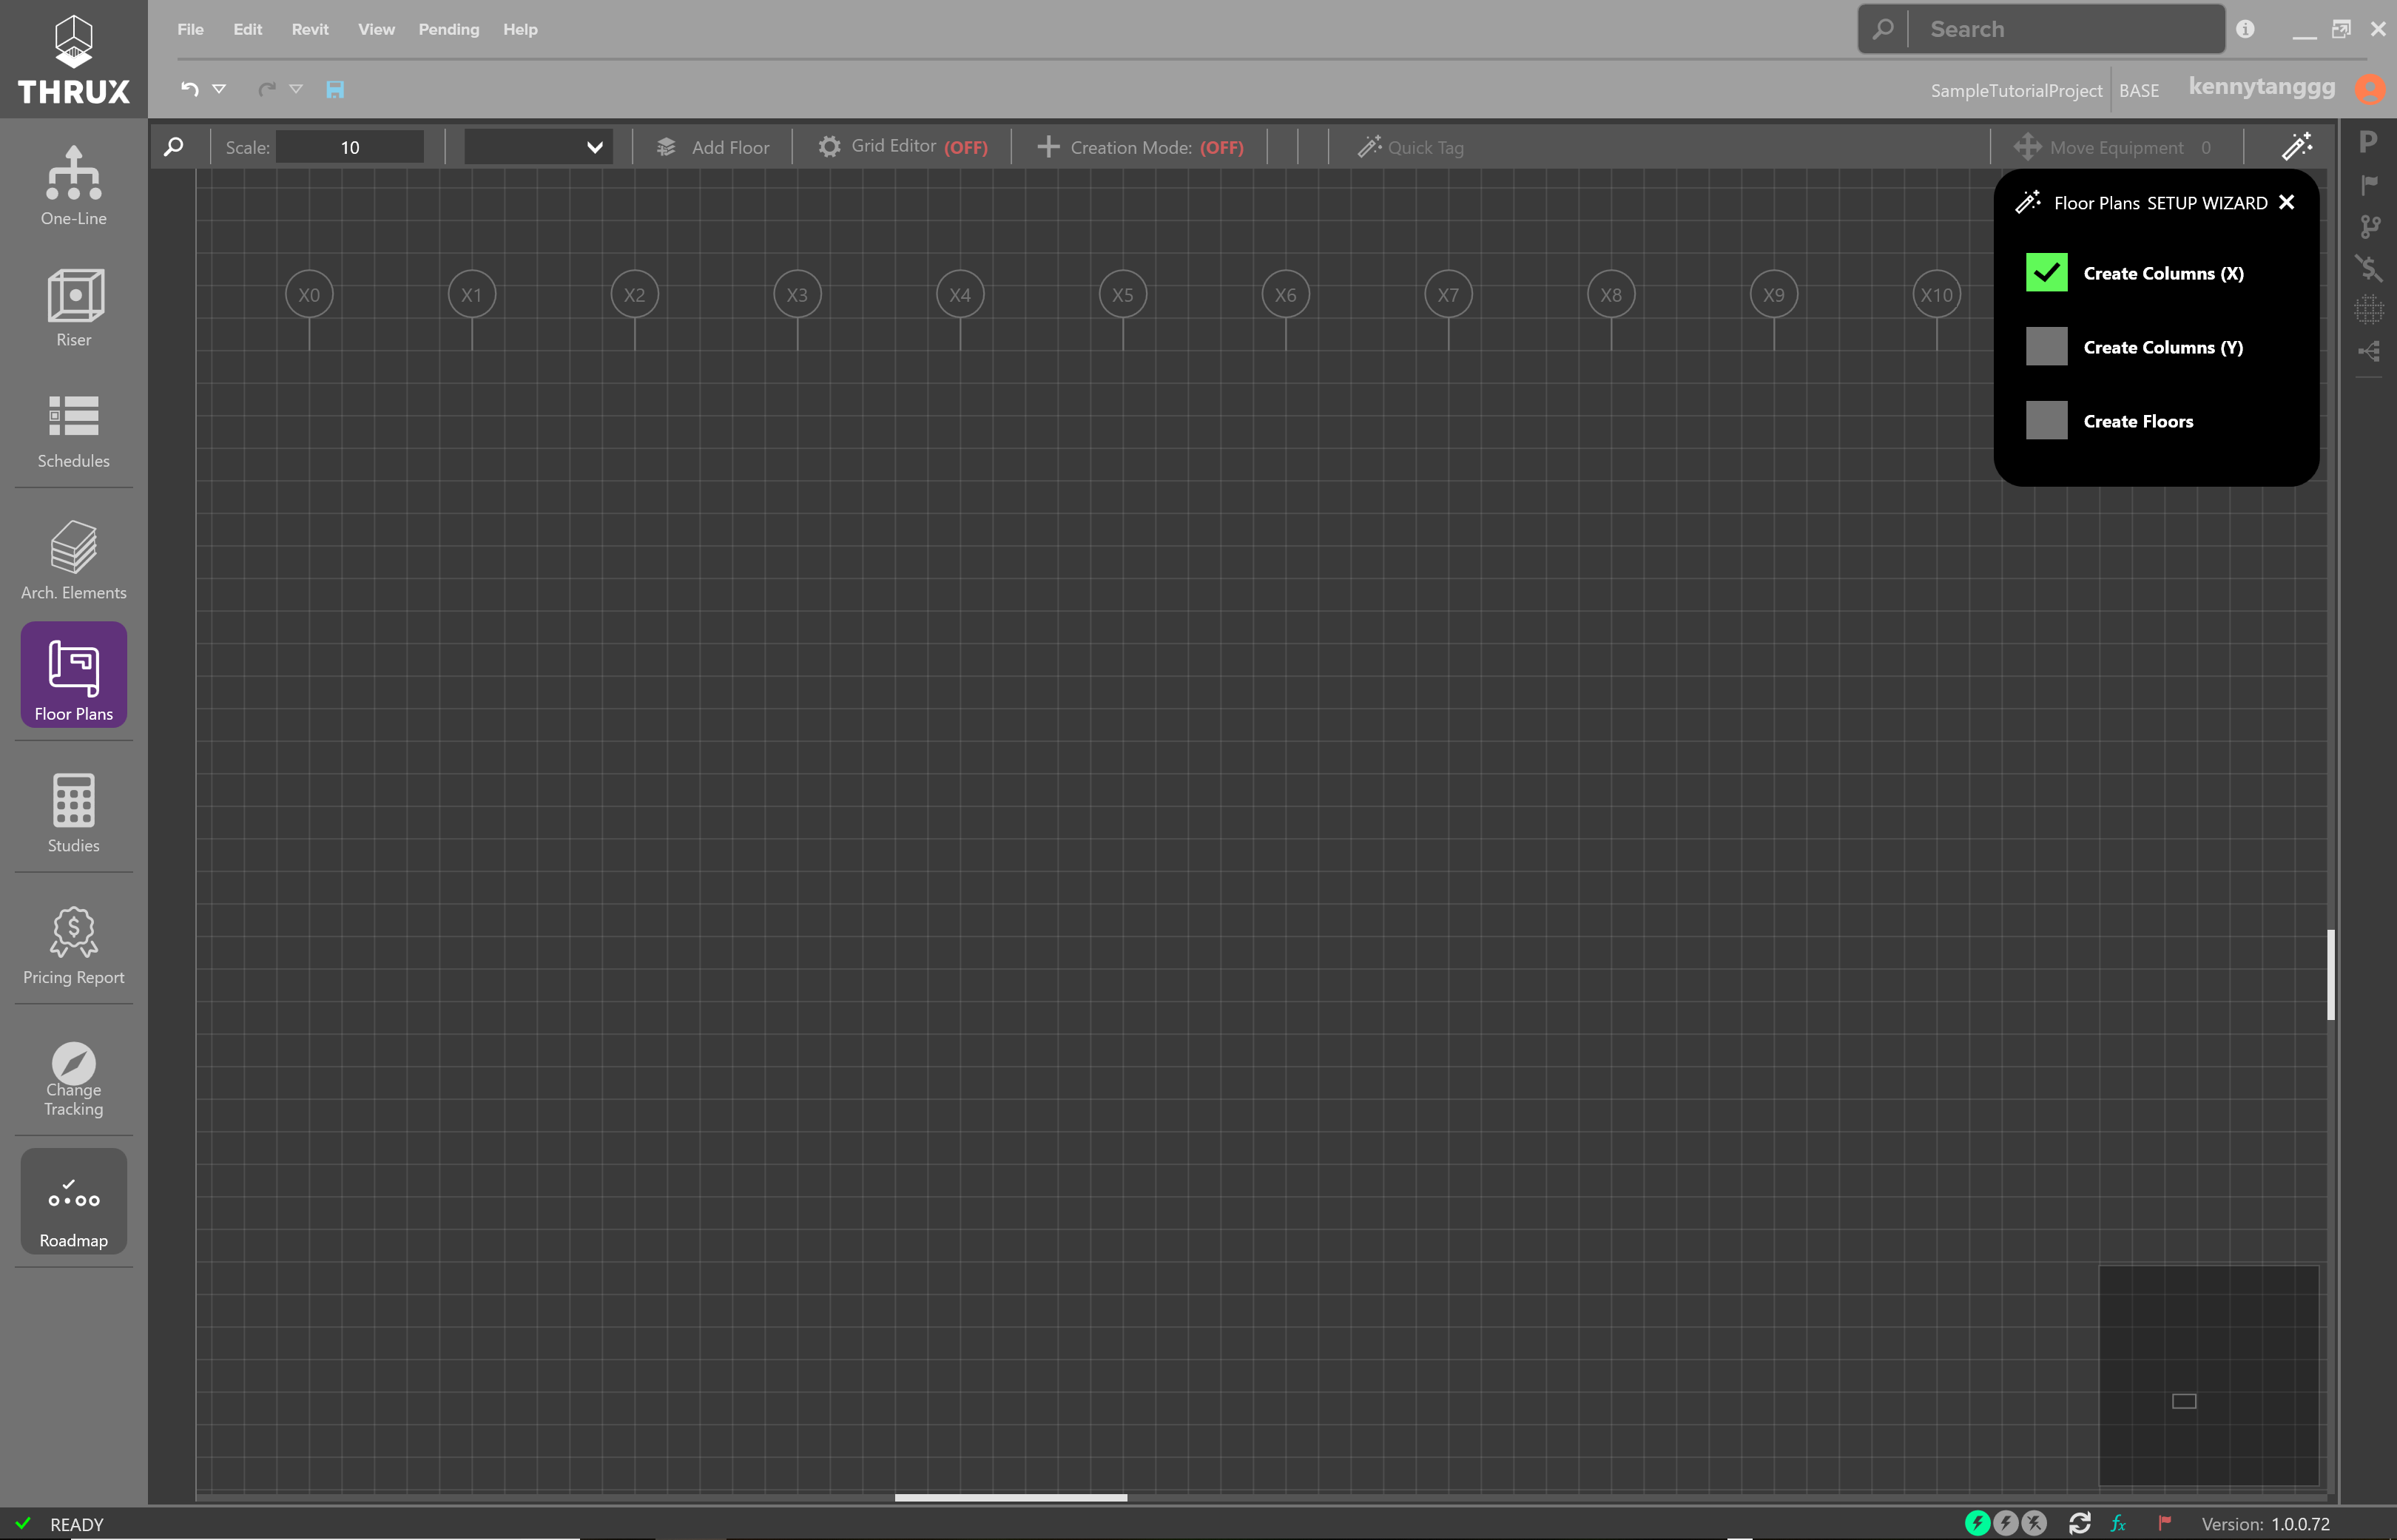Toggle Creation Mode on
The image size is (2397, 1540).
[1140, 147]
